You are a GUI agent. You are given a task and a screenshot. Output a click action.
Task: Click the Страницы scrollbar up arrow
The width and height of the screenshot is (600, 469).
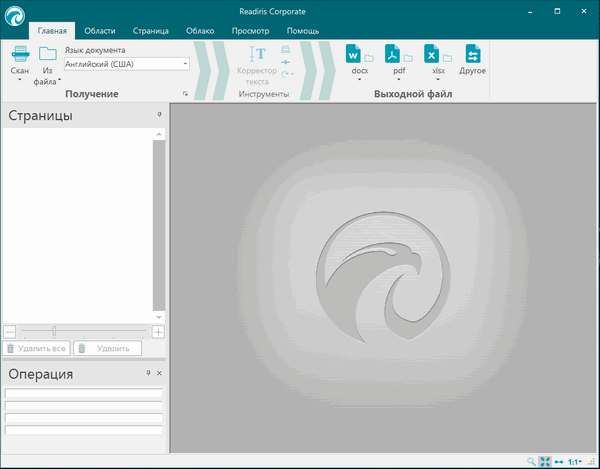pyautogui.click(x=159, y=134)
